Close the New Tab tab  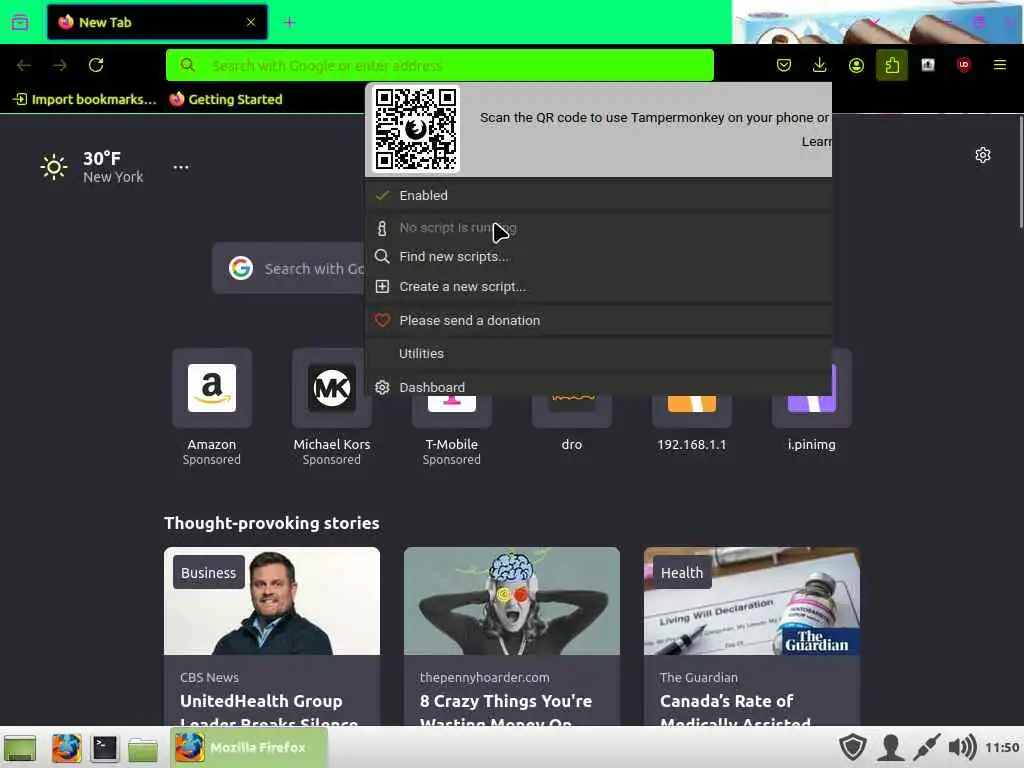point(251,22)
